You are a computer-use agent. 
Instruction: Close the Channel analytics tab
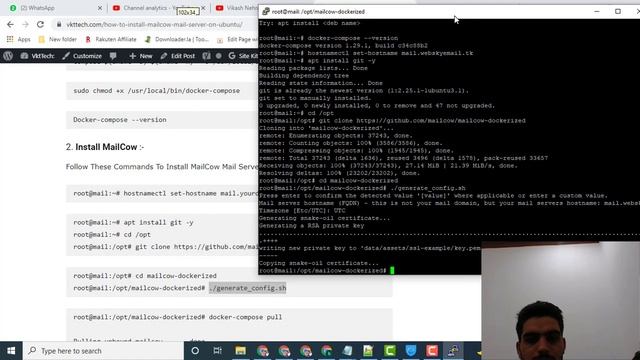[x=203, y=8]
